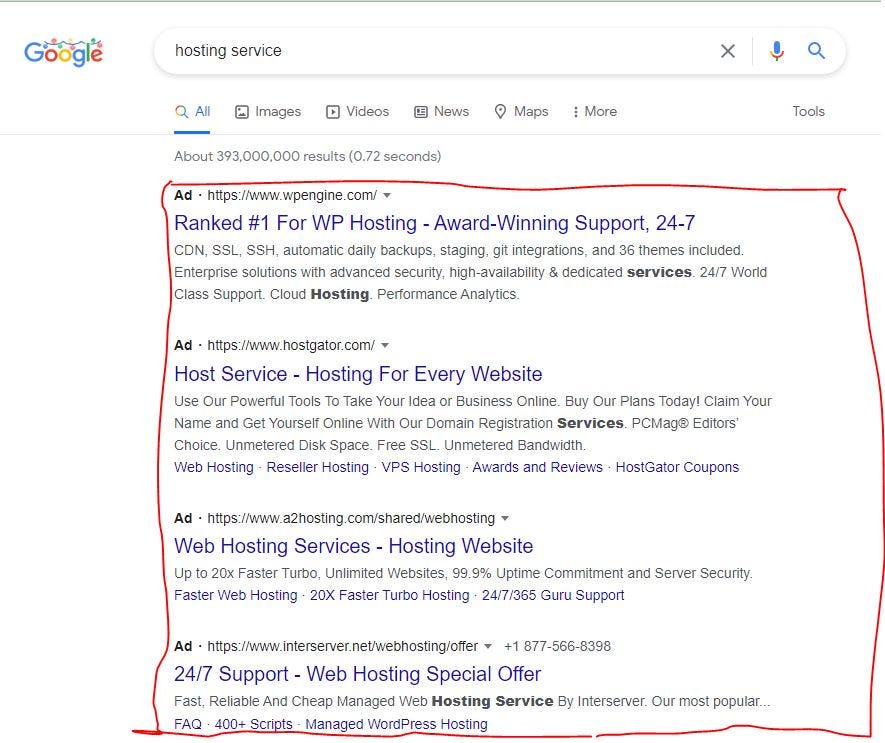Switch to the Videos tab
This screenshot has height=743, width=885.
[357, 112]
